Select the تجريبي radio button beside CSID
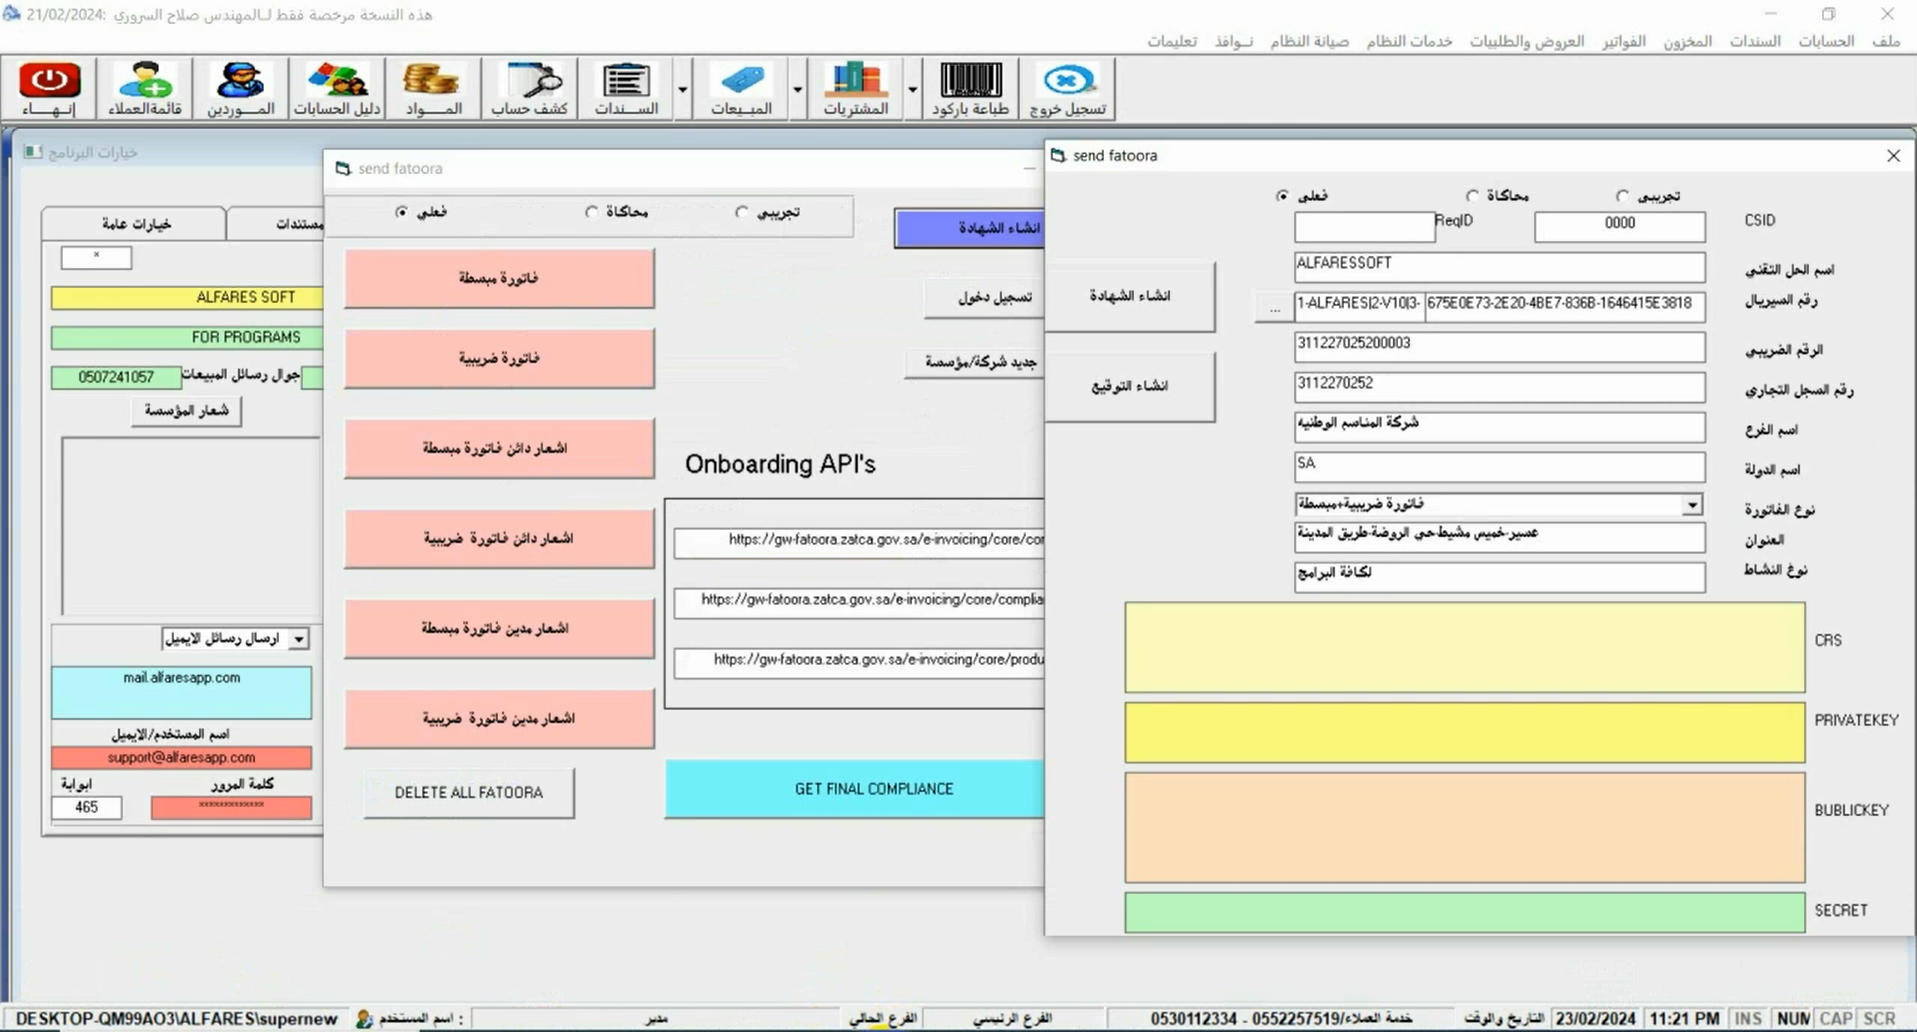 tap(1622, 196)
